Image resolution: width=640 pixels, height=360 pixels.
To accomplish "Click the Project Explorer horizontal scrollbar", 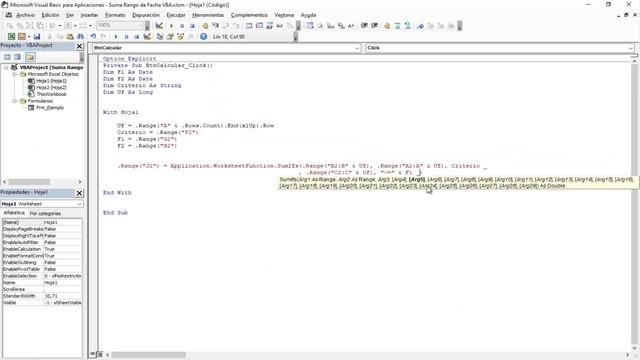I will [x=29, y=182].
